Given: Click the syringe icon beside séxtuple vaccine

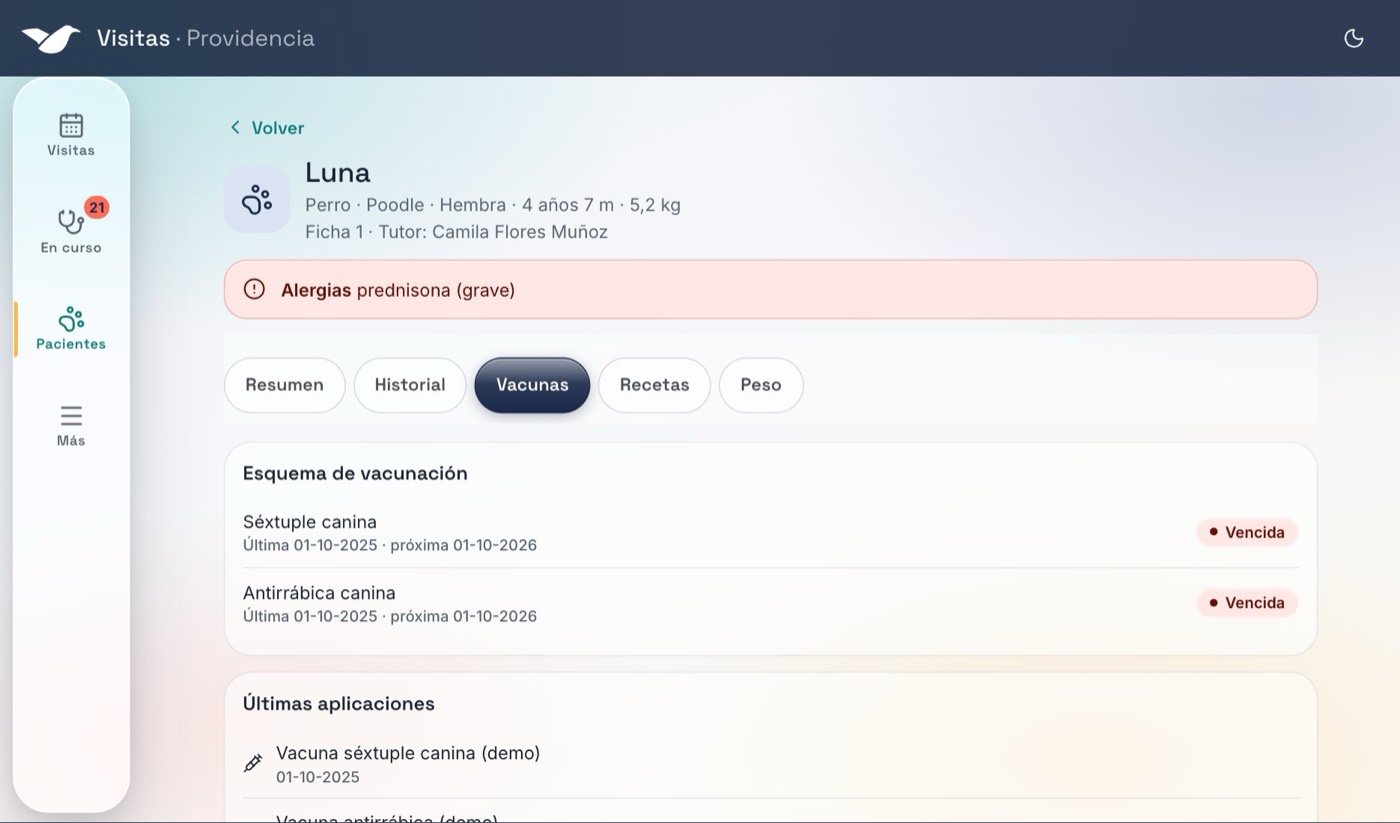Looking at the screenshot, I should click(x=253, y=763).
